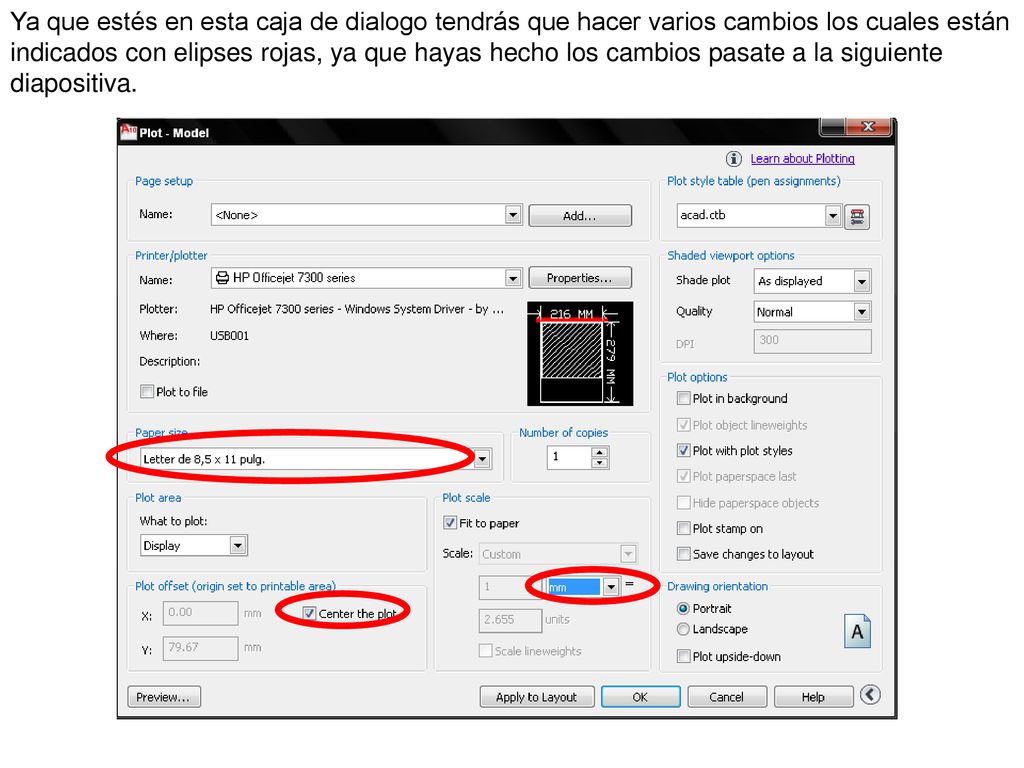This screenshot has height=768, width=1024.
Task: Open the Paper size dropdown
Action: coord(482,459)
